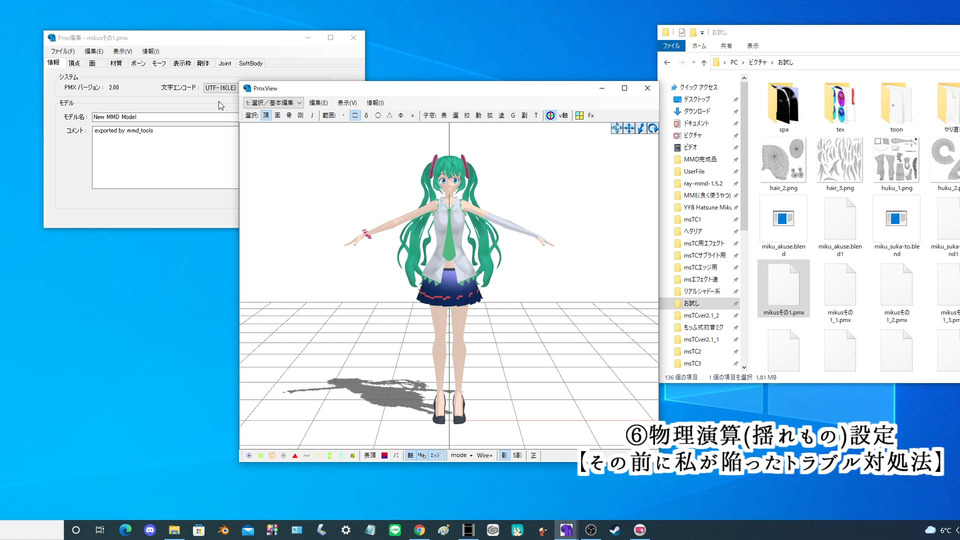
Task: Click the Wire+ button in bottom toolbar
Action: [x=485, y=455]
